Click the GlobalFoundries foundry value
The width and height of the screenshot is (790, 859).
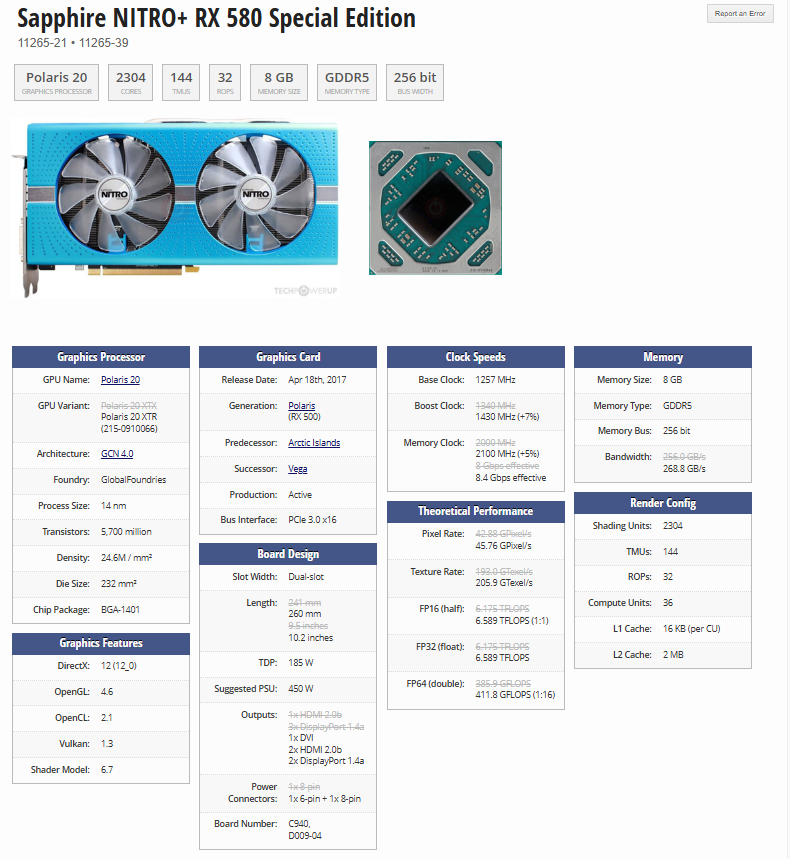coord(133,480)
